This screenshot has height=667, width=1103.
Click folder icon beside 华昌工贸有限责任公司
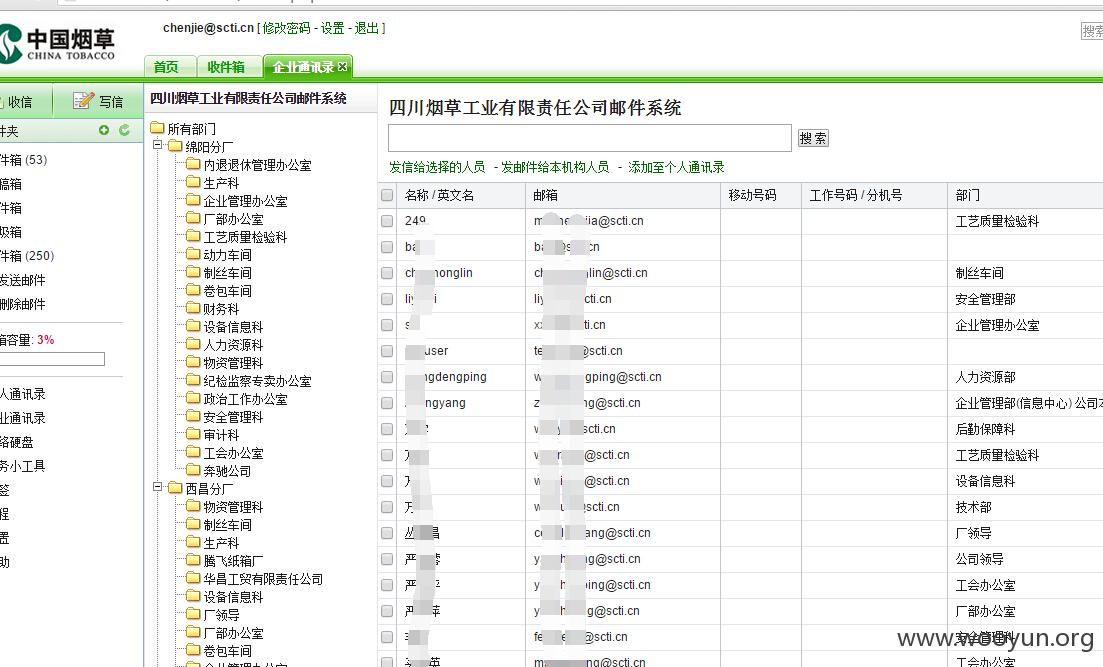tap(193, 579)
